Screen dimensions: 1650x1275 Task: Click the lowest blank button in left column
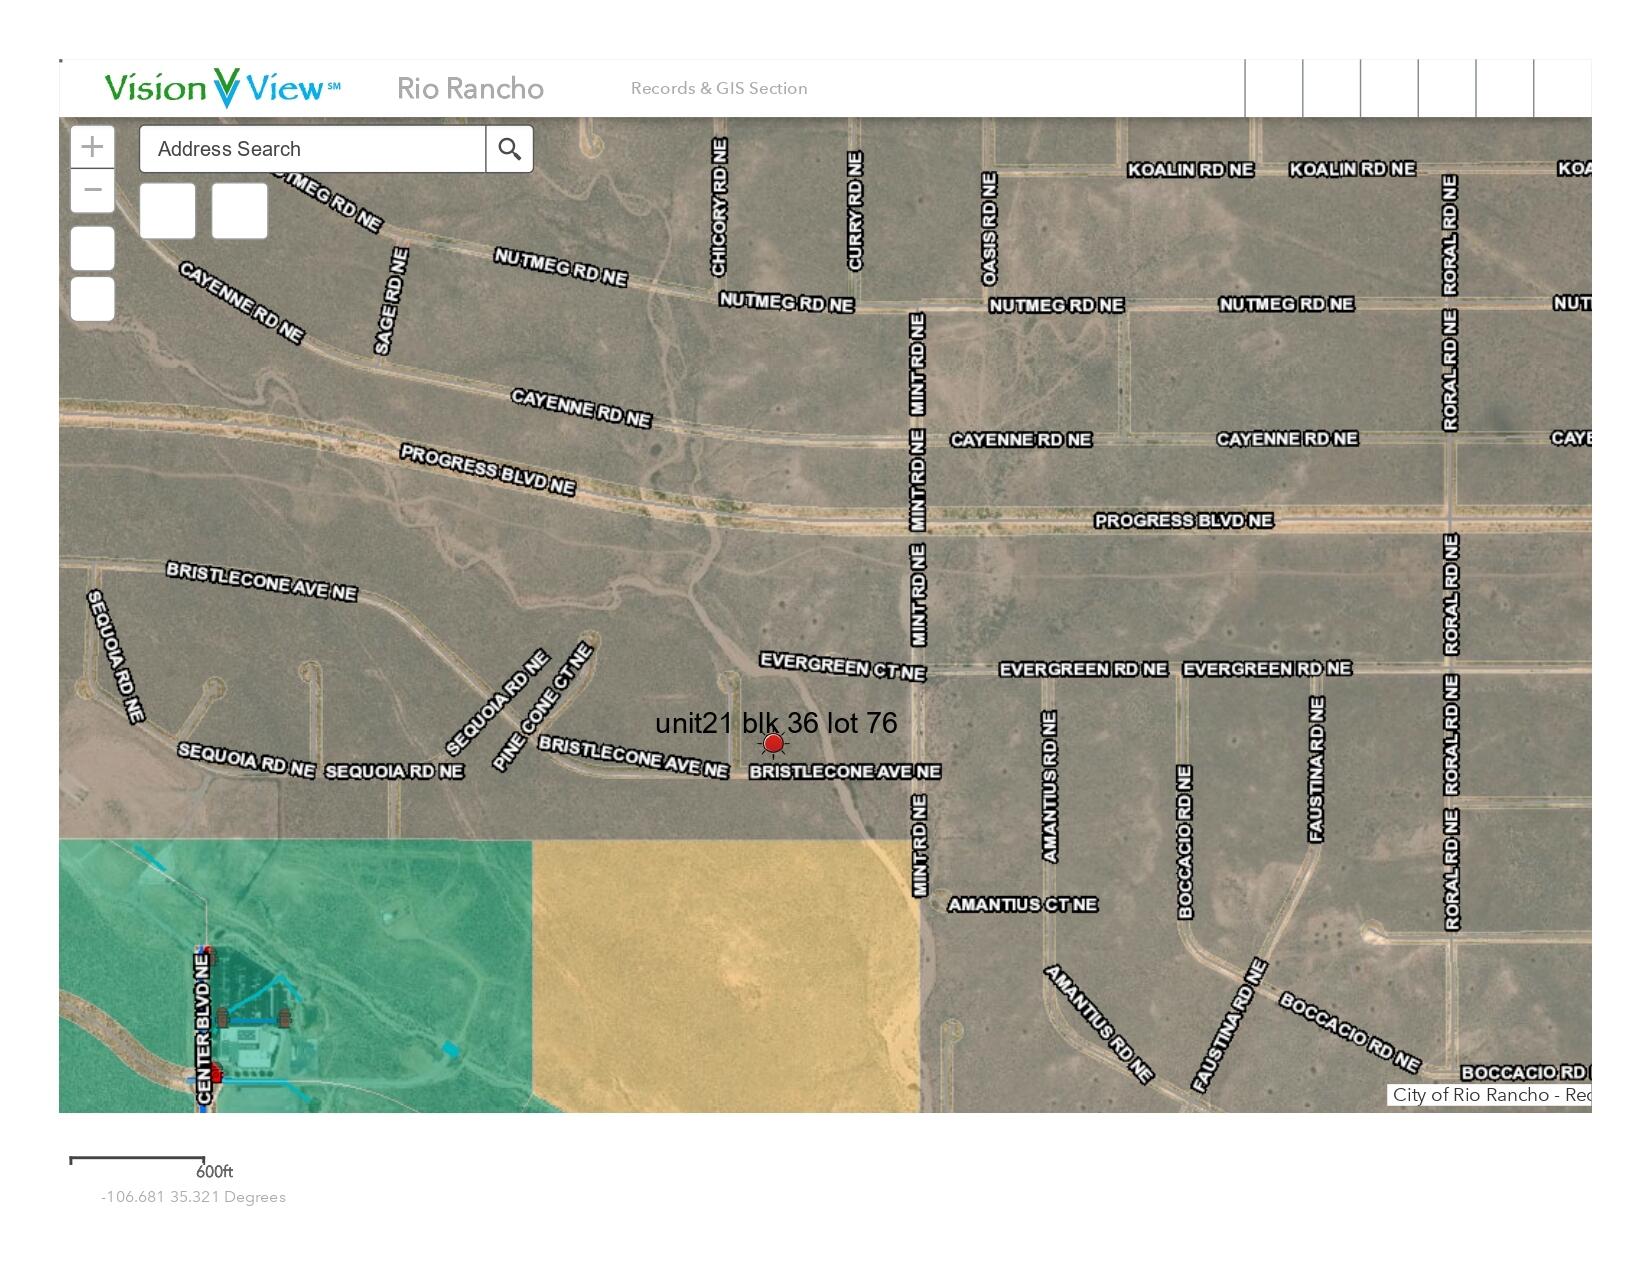[92, 299]
